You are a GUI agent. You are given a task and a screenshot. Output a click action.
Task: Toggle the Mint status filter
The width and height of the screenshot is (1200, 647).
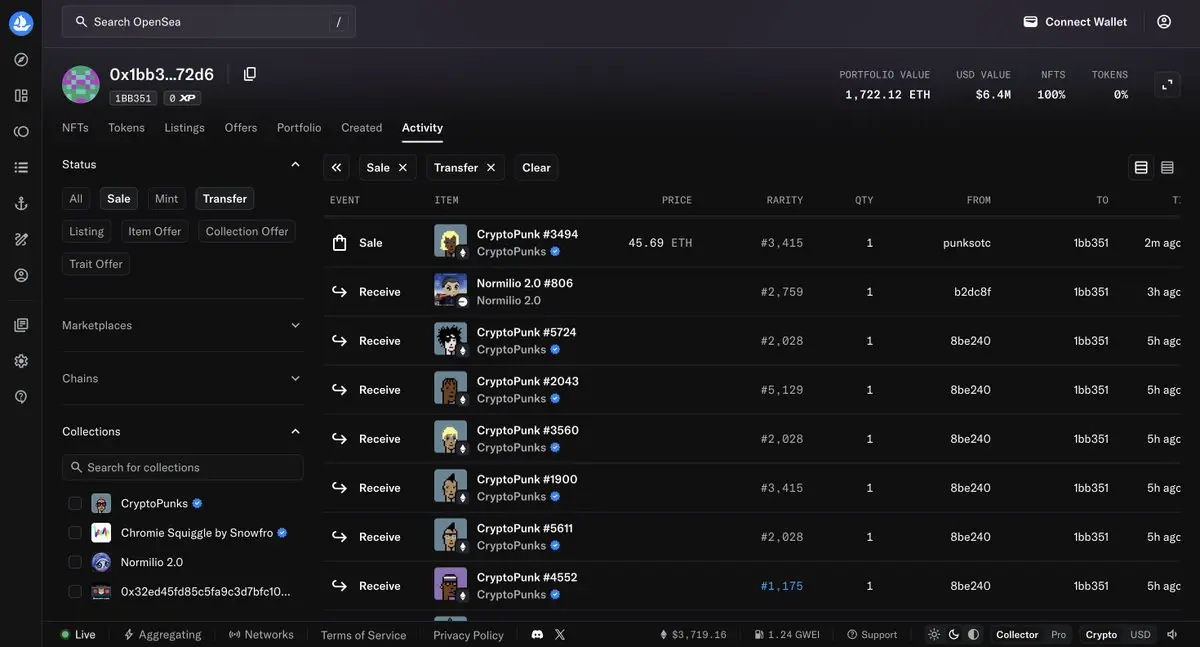point(167,199)
